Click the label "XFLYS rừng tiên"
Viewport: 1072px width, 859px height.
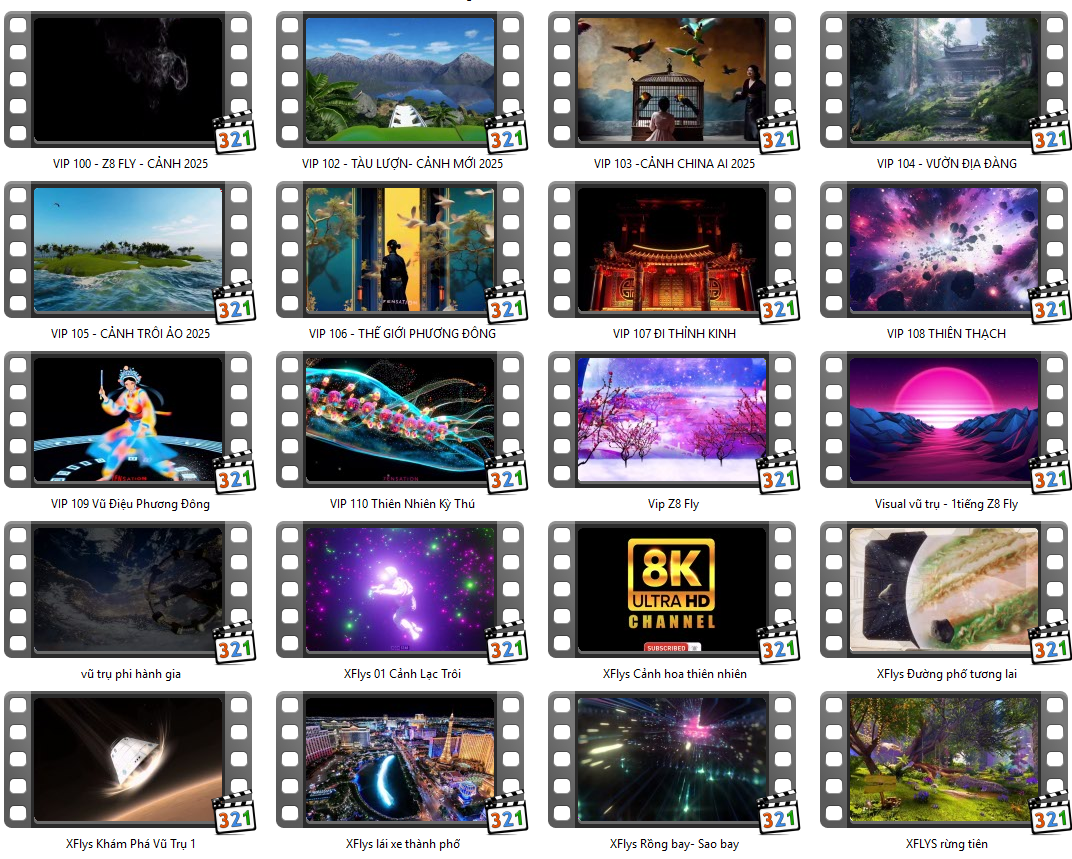[x=947, y=844]
